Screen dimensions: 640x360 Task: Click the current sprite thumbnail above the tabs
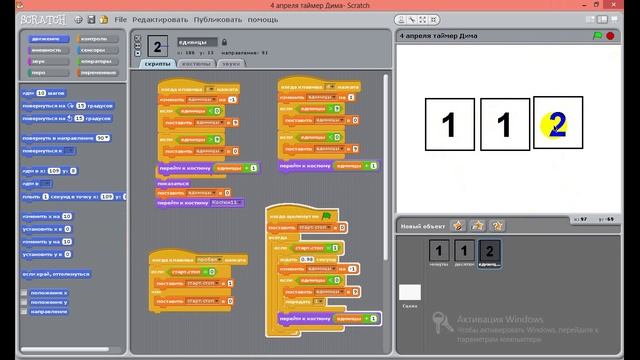(158, 47)
